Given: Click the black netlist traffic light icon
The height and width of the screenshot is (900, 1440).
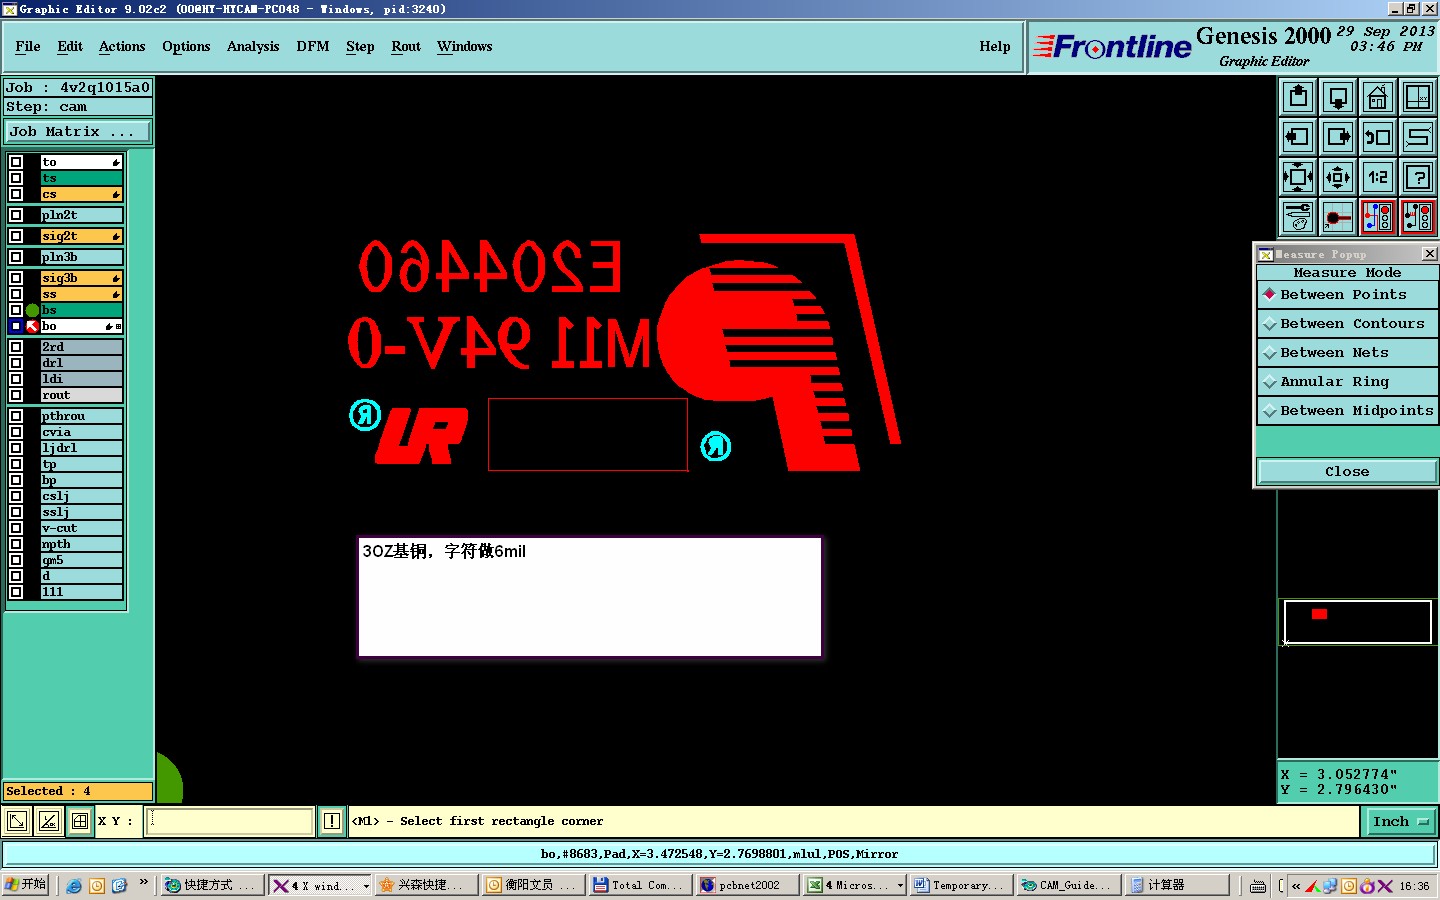Looking at the screenshot, I should [1418, 217].
